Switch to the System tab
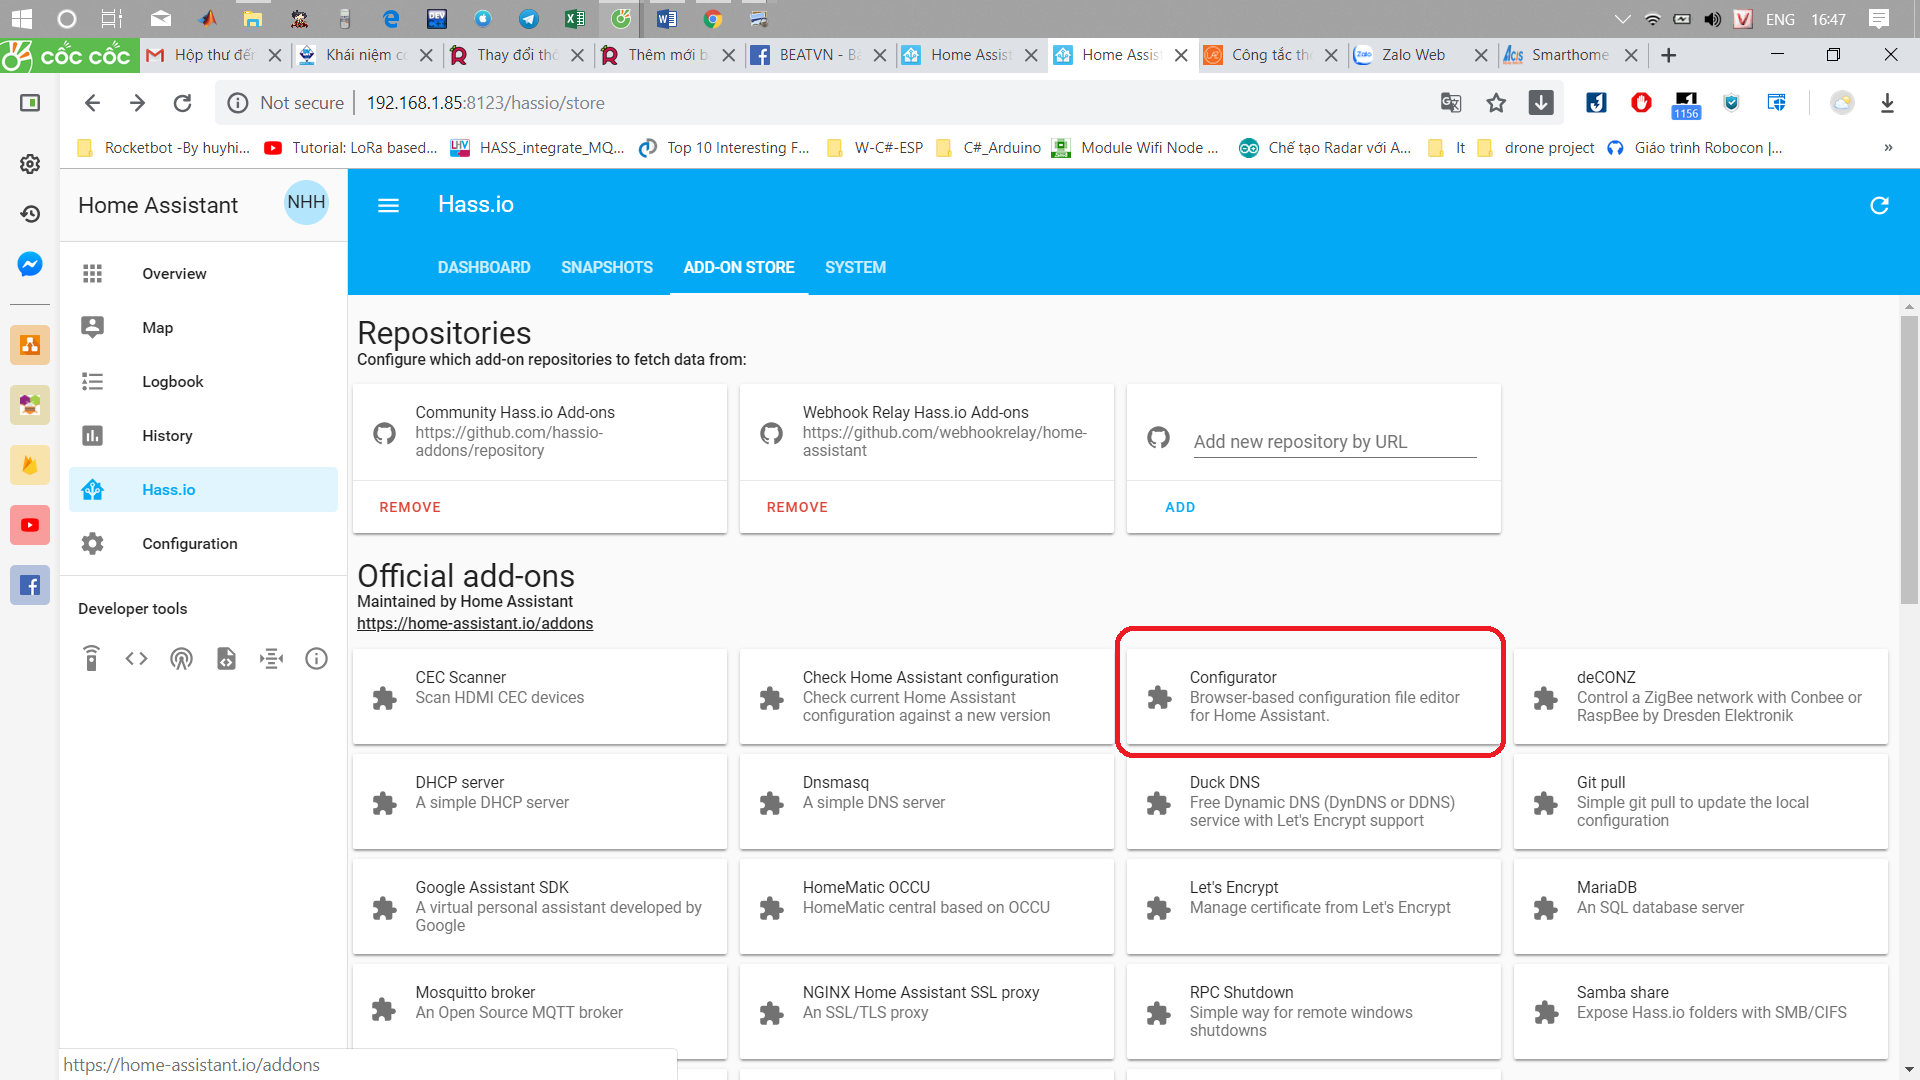This screenshot has height=1080, width=1920. 855,267
